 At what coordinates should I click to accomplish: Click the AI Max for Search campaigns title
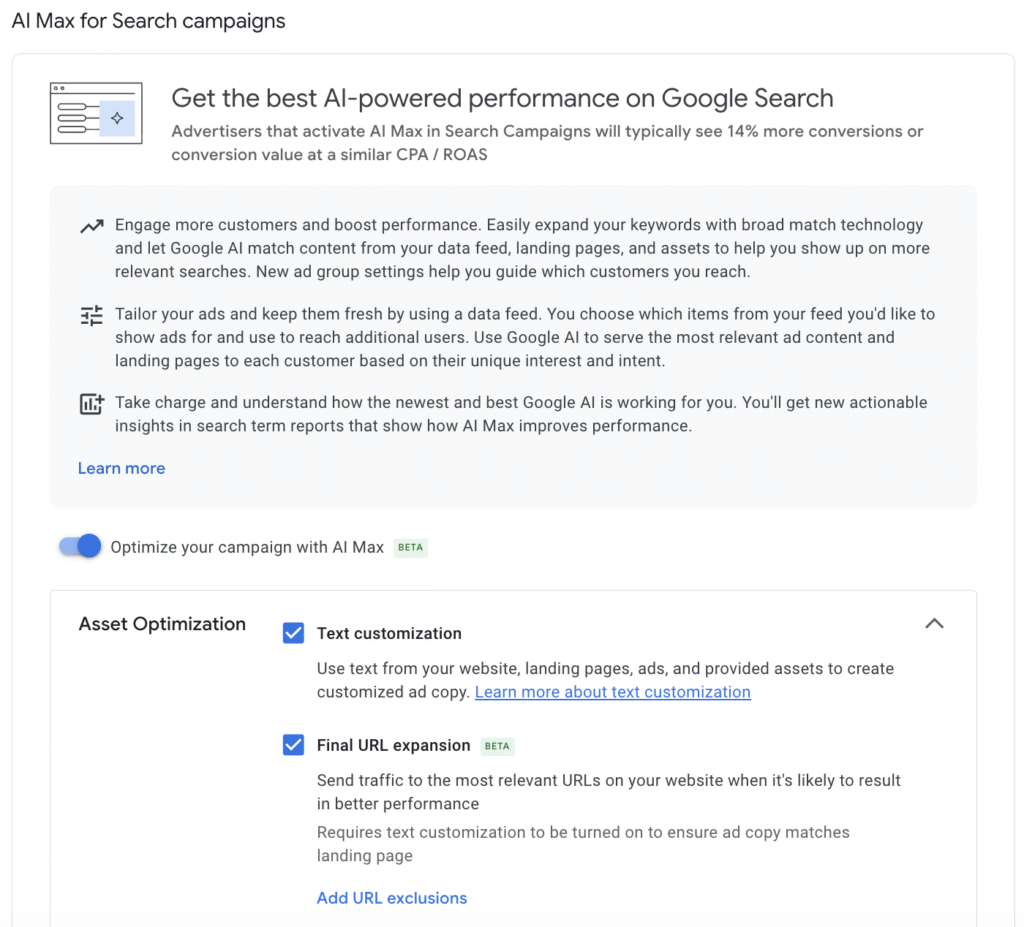coord(148,21)
